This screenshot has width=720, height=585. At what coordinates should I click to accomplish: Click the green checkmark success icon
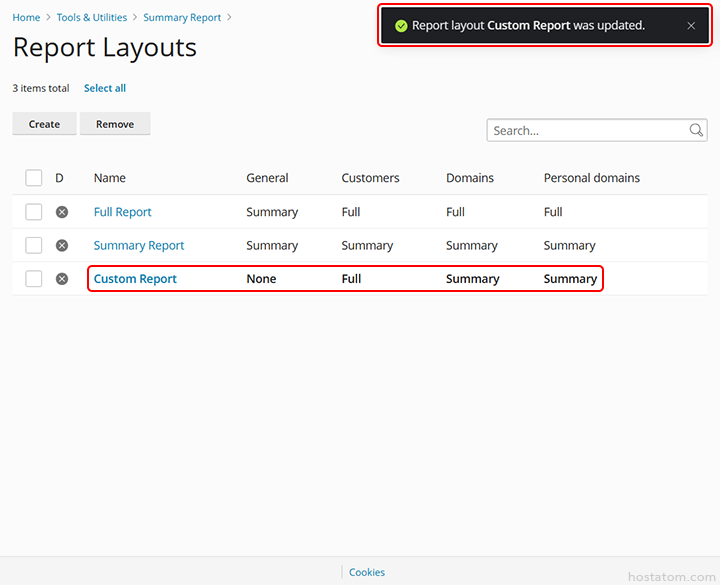(401, 26)
